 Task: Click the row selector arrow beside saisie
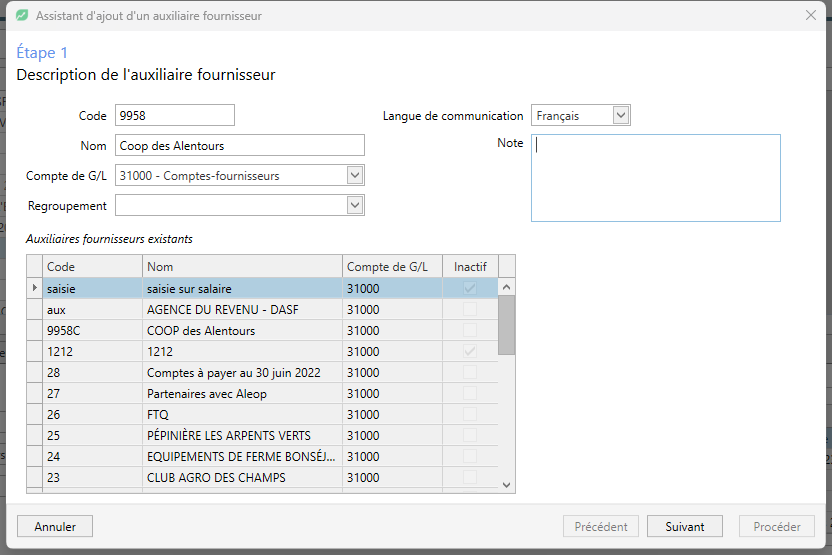tap(34, 288)
